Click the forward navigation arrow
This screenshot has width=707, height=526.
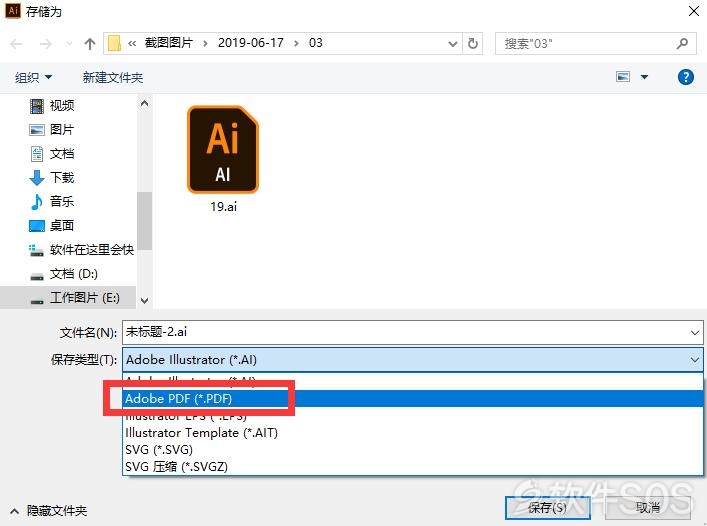coord(46,44)
